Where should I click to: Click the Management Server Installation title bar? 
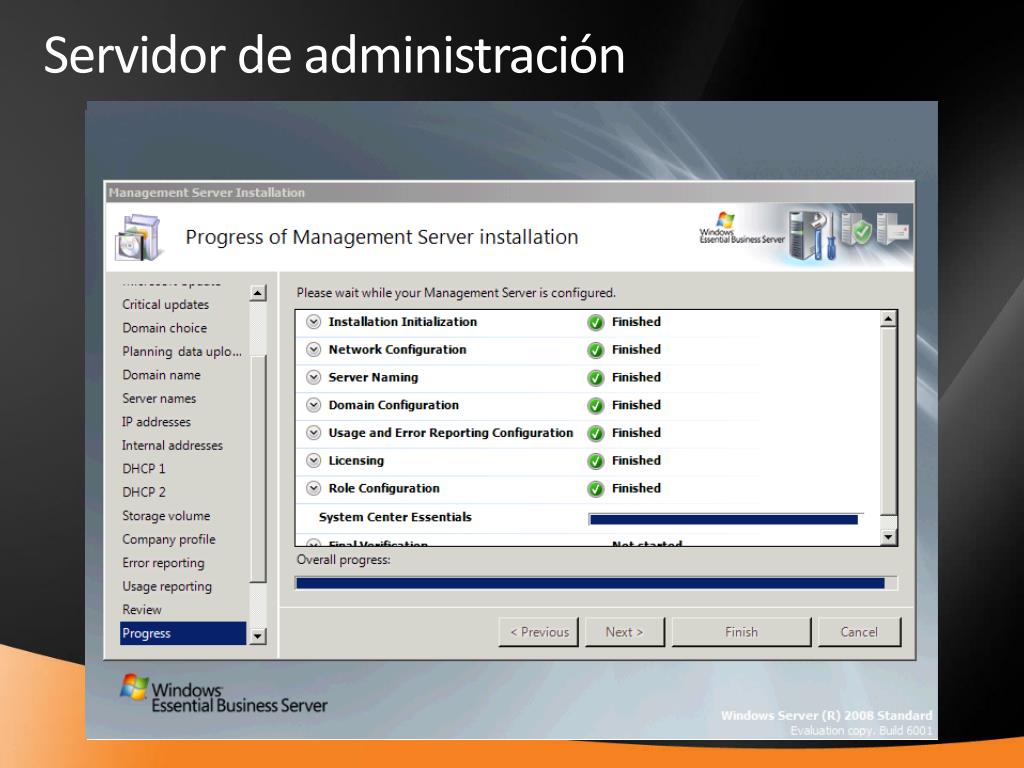[x=509, y=193]
